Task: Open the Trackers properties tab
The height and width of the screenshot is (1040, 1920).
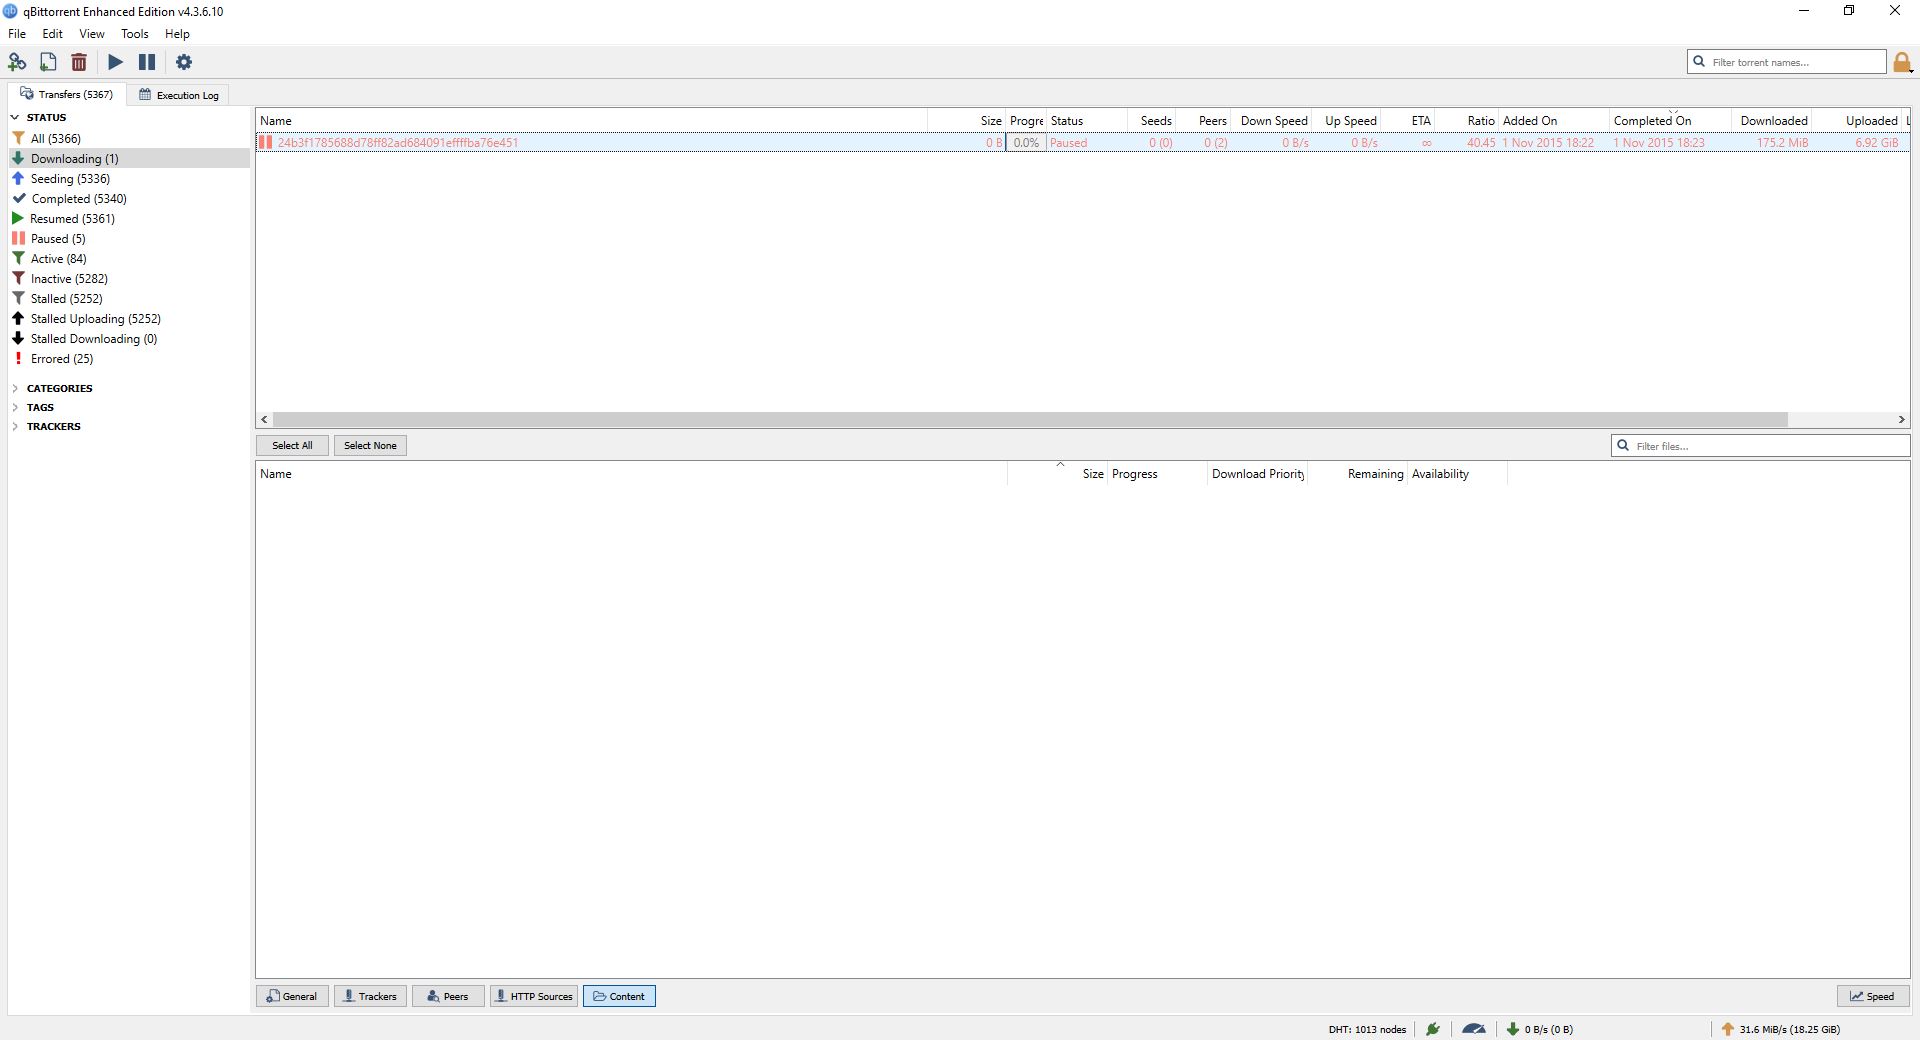Action: 370,996
